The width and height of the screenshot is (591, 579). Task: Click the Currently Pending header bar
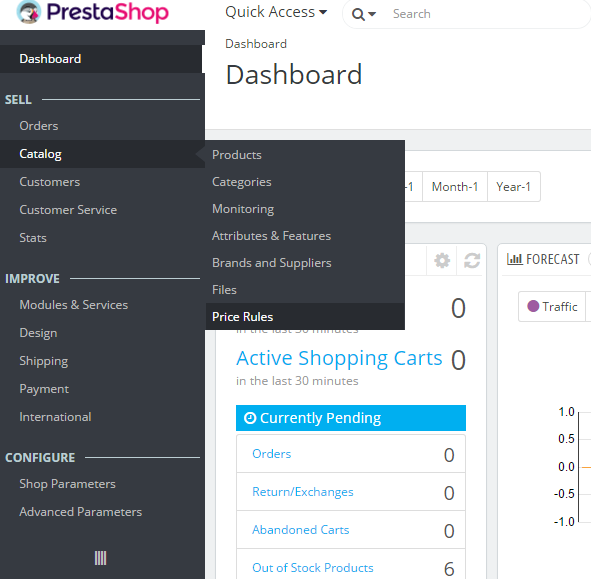click(351, 418)
